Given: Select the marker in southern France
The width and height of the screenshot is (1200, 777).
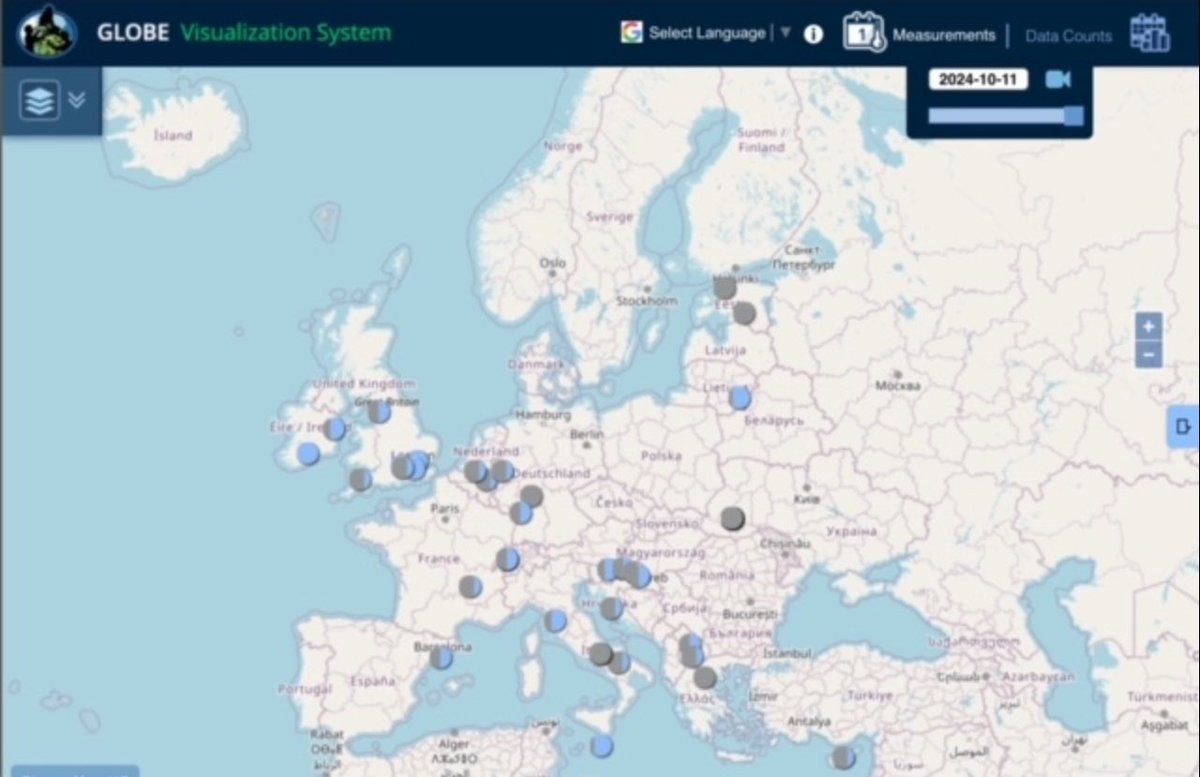Looking at the screenshot, I should [x=470, y=587].
